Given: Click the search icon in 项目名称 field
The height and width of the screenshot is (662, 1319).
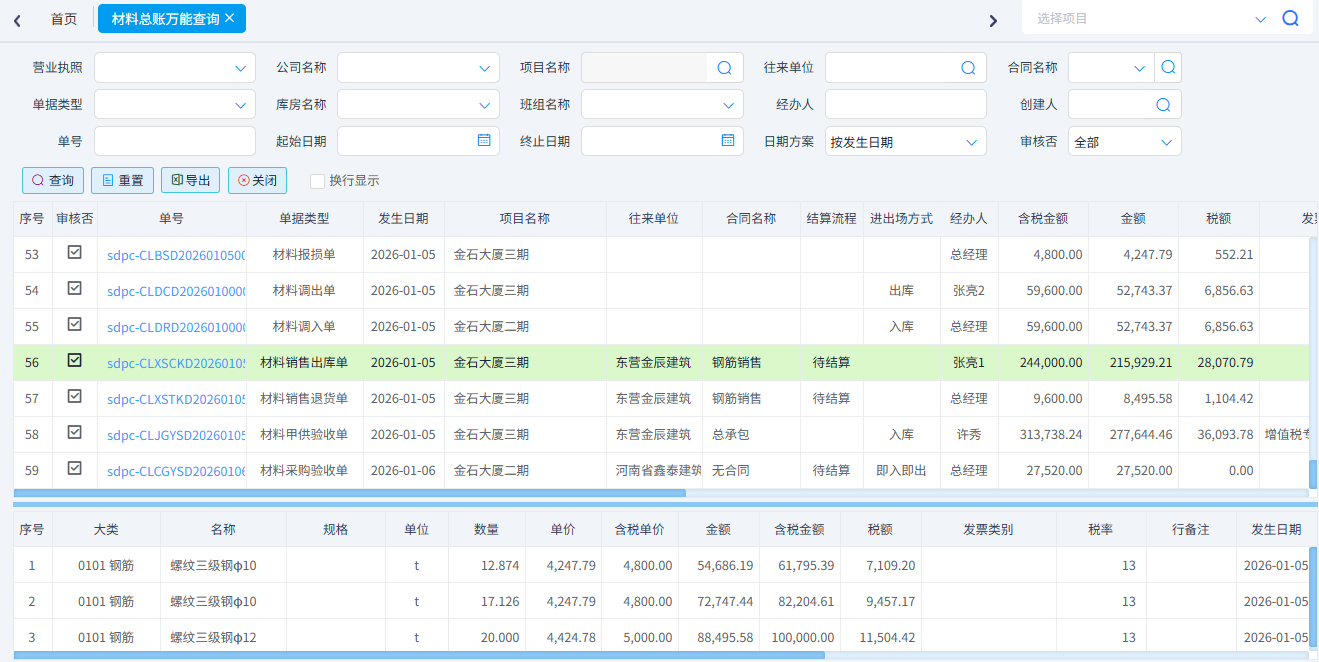Looking at the screenshot, I should click(x=724, y=68).
